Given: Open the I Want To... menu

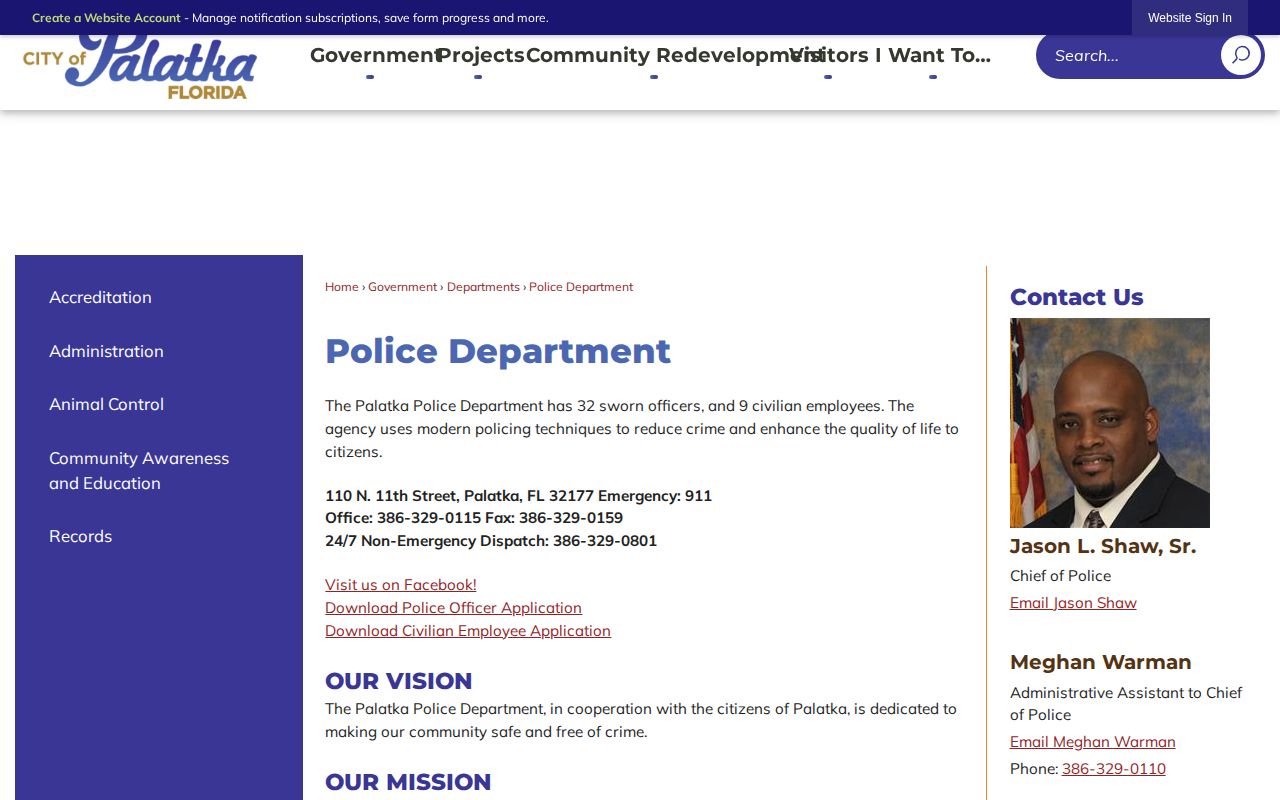Looking at the screenshot, I should 933,55.
